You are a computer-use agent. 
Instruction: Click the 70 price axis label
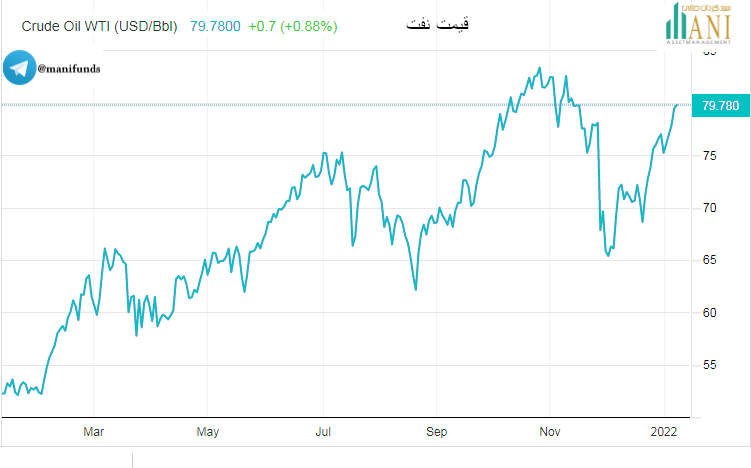pos(710,208)
